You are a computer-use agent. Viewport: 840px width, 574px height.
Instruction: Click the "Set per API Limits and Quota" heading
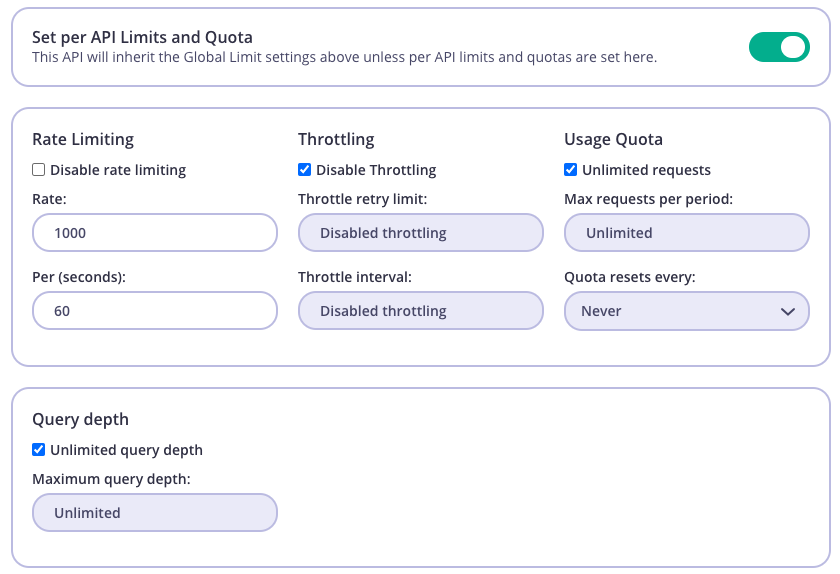pyautogui.click(x=142, y=37)
